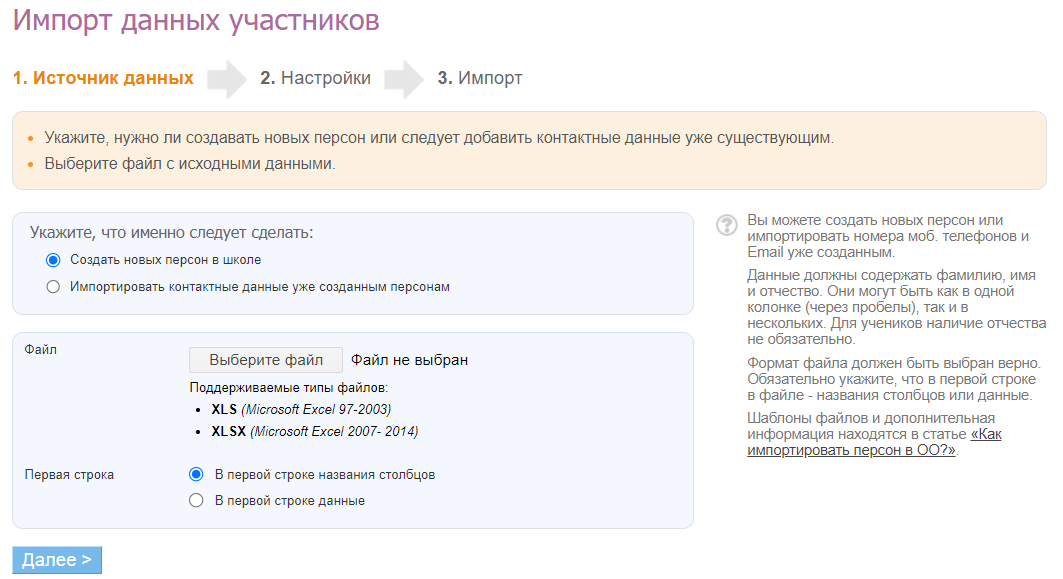Click the Первая строка field label
This screenshot has width=1063, height=579.
click(69, 475)
